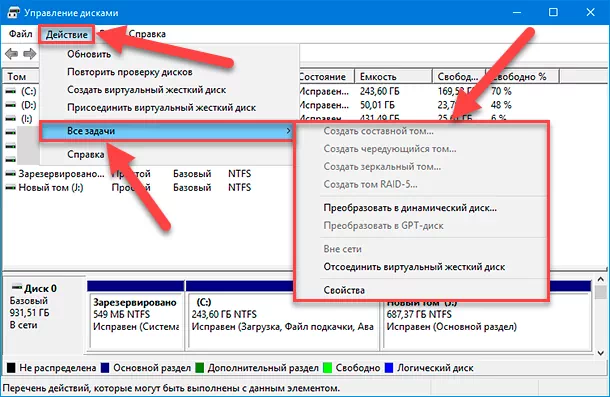Select the (C:) volume drive icon

coord(11,91)
